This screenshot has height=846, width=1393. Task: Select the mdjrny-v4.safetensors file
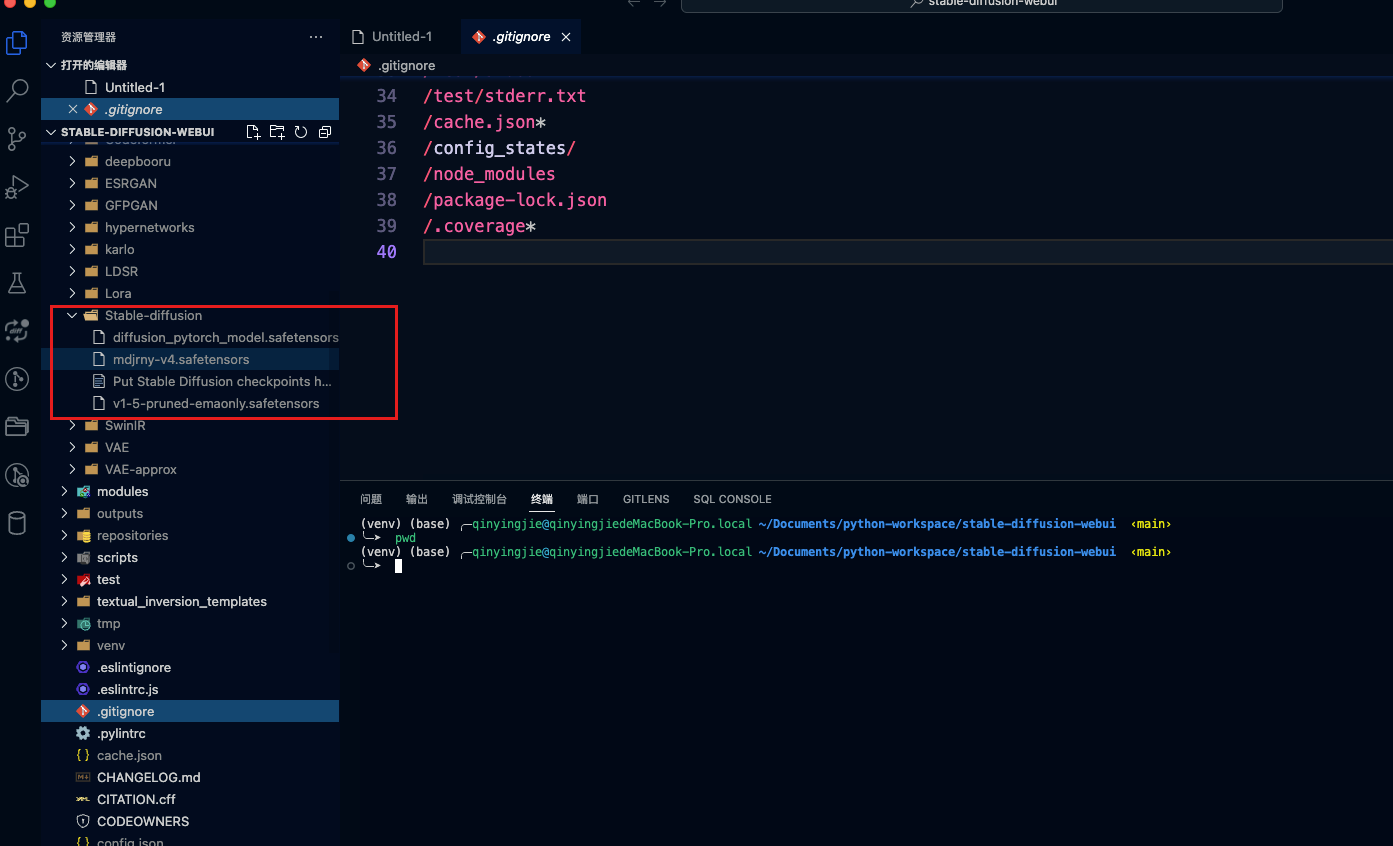click(x=190, y=359)
